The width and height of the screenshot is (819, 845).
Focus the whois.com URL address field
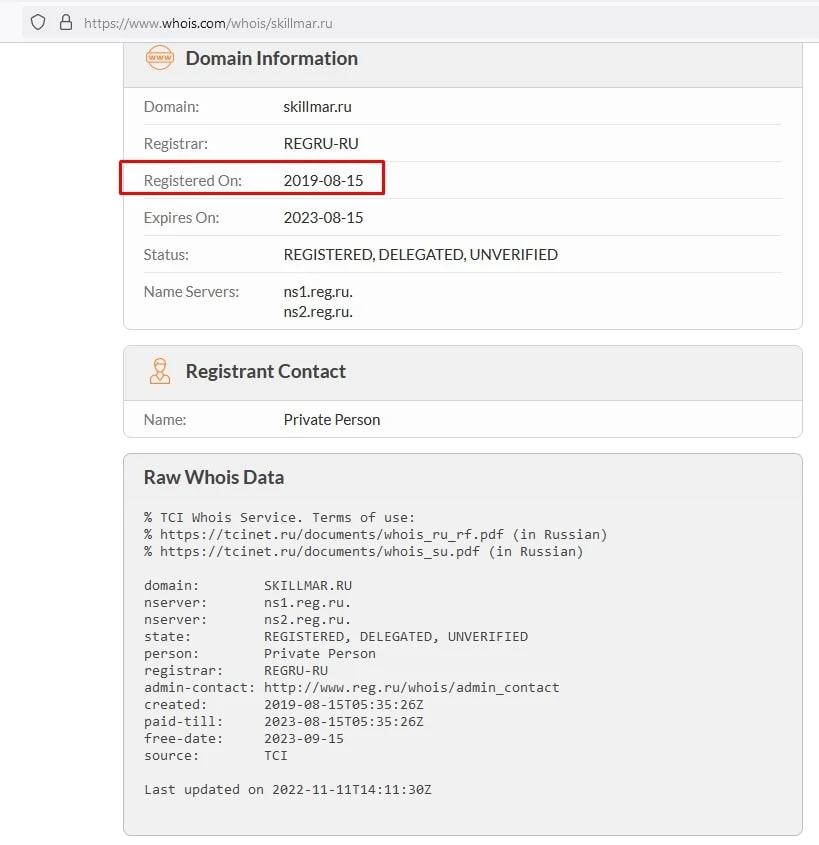(420, 23)
